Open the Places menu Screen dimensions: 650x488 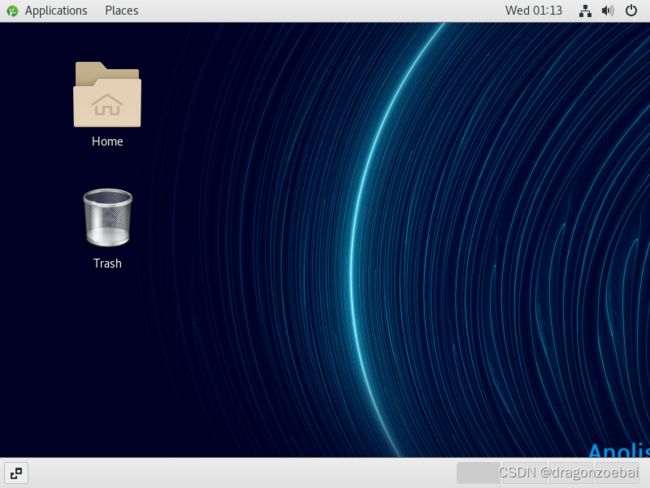tap(121, 10)
